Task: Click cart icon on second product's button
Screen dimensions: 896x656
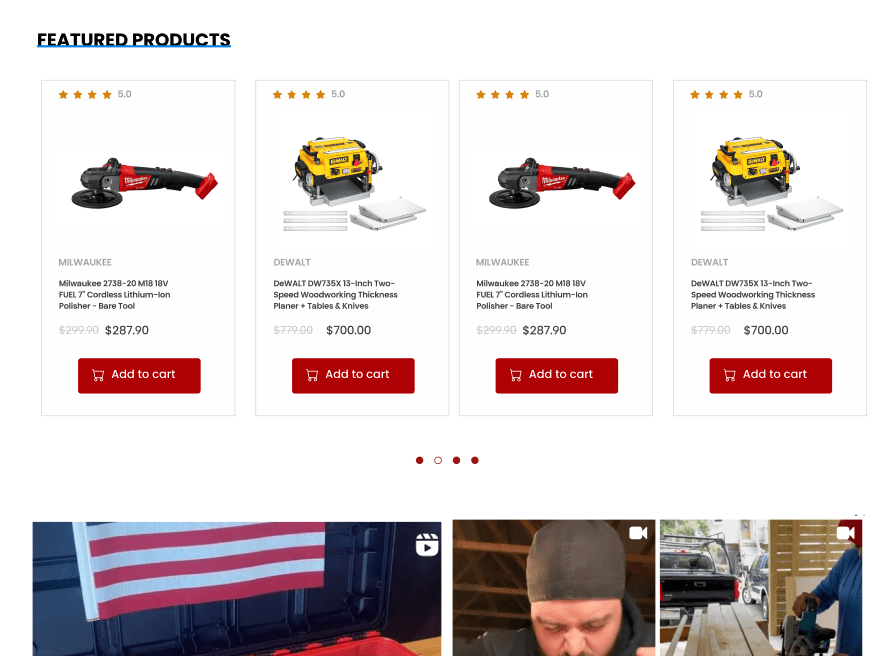Action: [312, 375]
